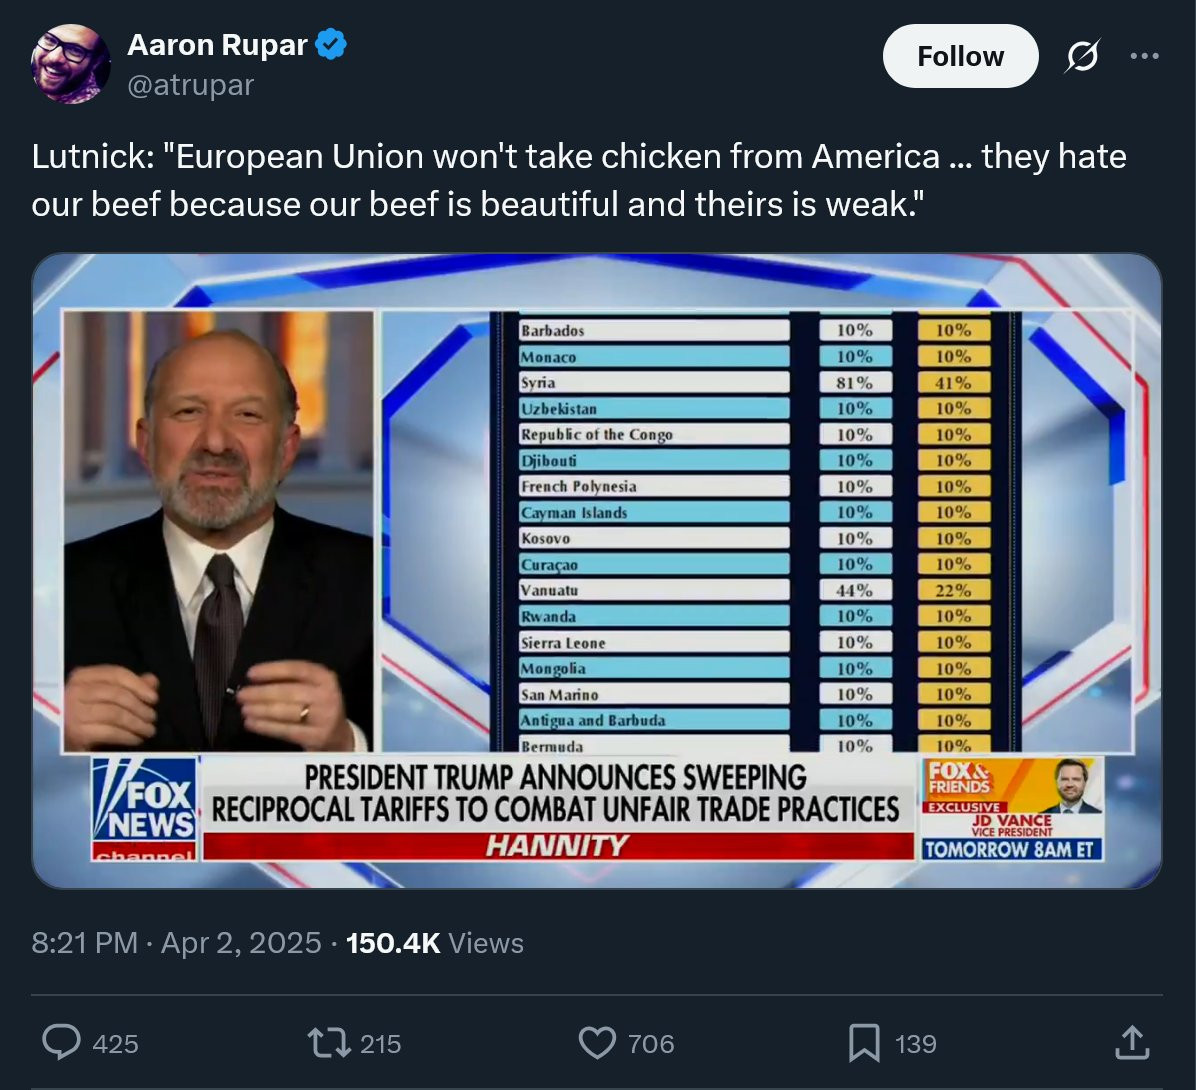
Task: Click the 706 likes count
Action: point(651,1044)
